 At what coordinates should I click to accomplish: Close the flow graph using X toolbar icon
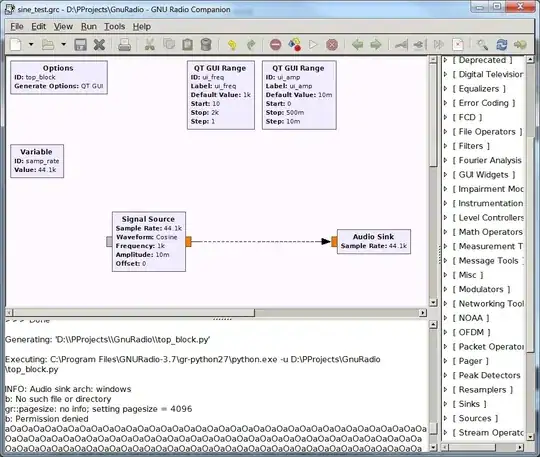tap(99, 45)
